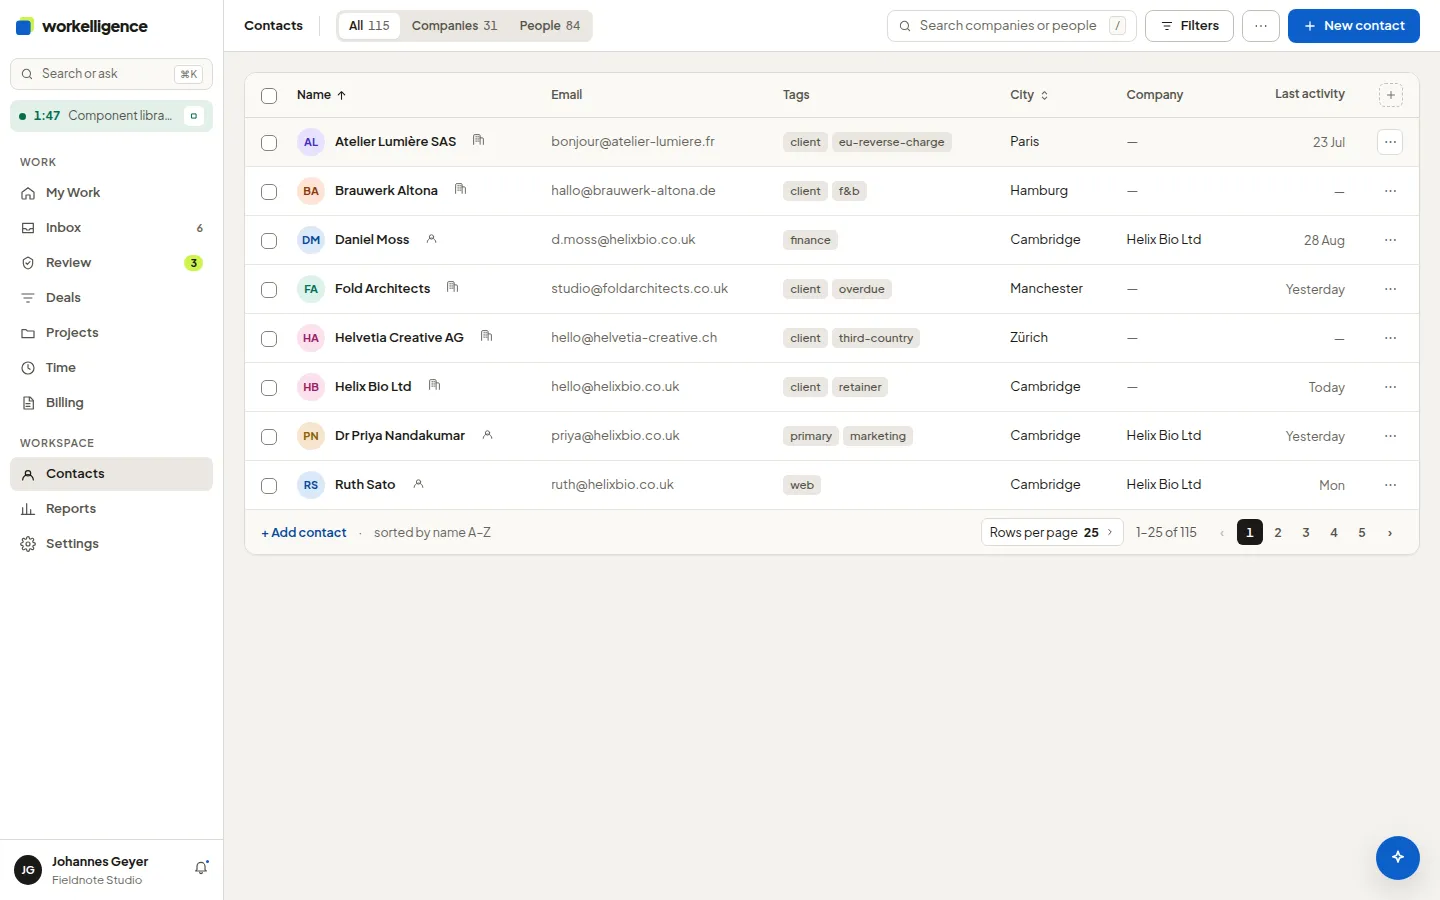The width and height of the screenshot is (1440, 900).
Task: Open Projects in sidebar
Action: [111, 333]
